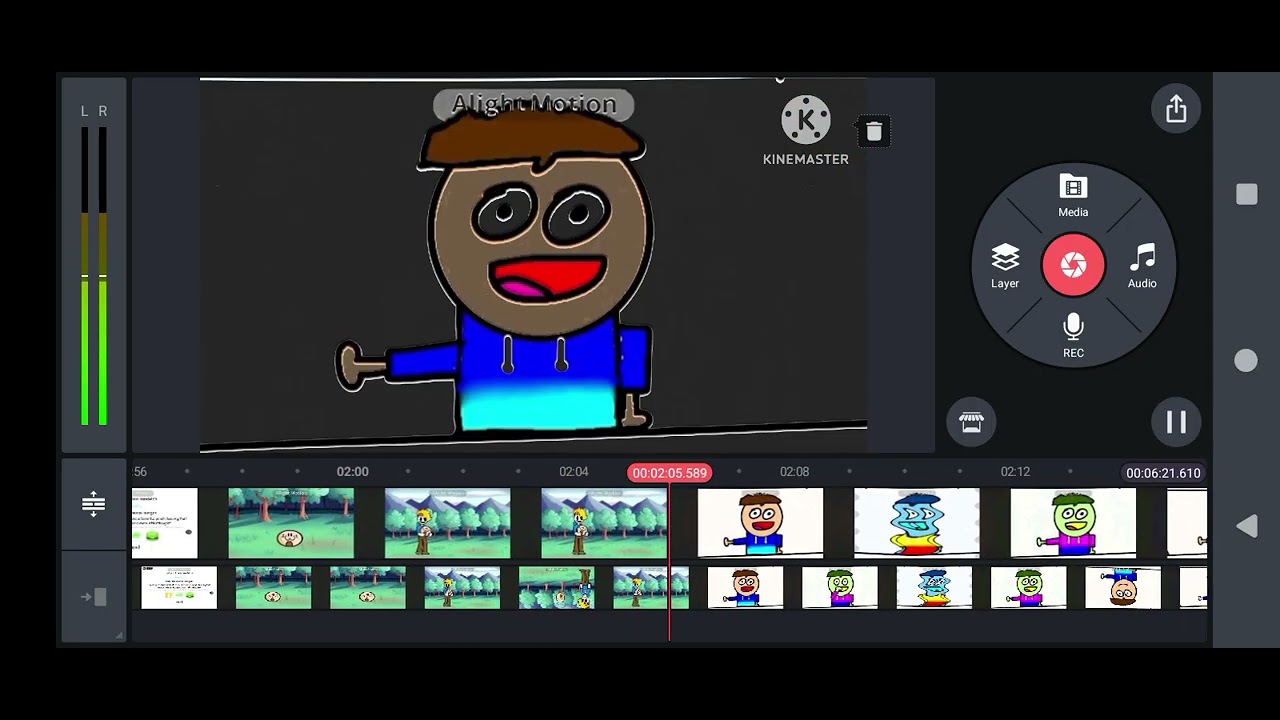Screen dimensions: 1280x720
Task: Open the Layer menu
Action: (x=1005, y=267)
